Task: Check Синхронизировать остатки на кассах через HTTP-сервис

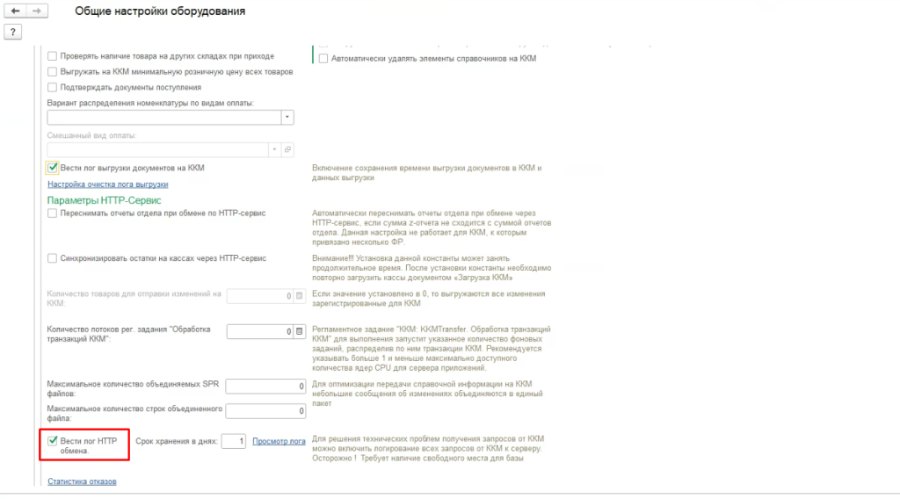Action: coord(52,258)
